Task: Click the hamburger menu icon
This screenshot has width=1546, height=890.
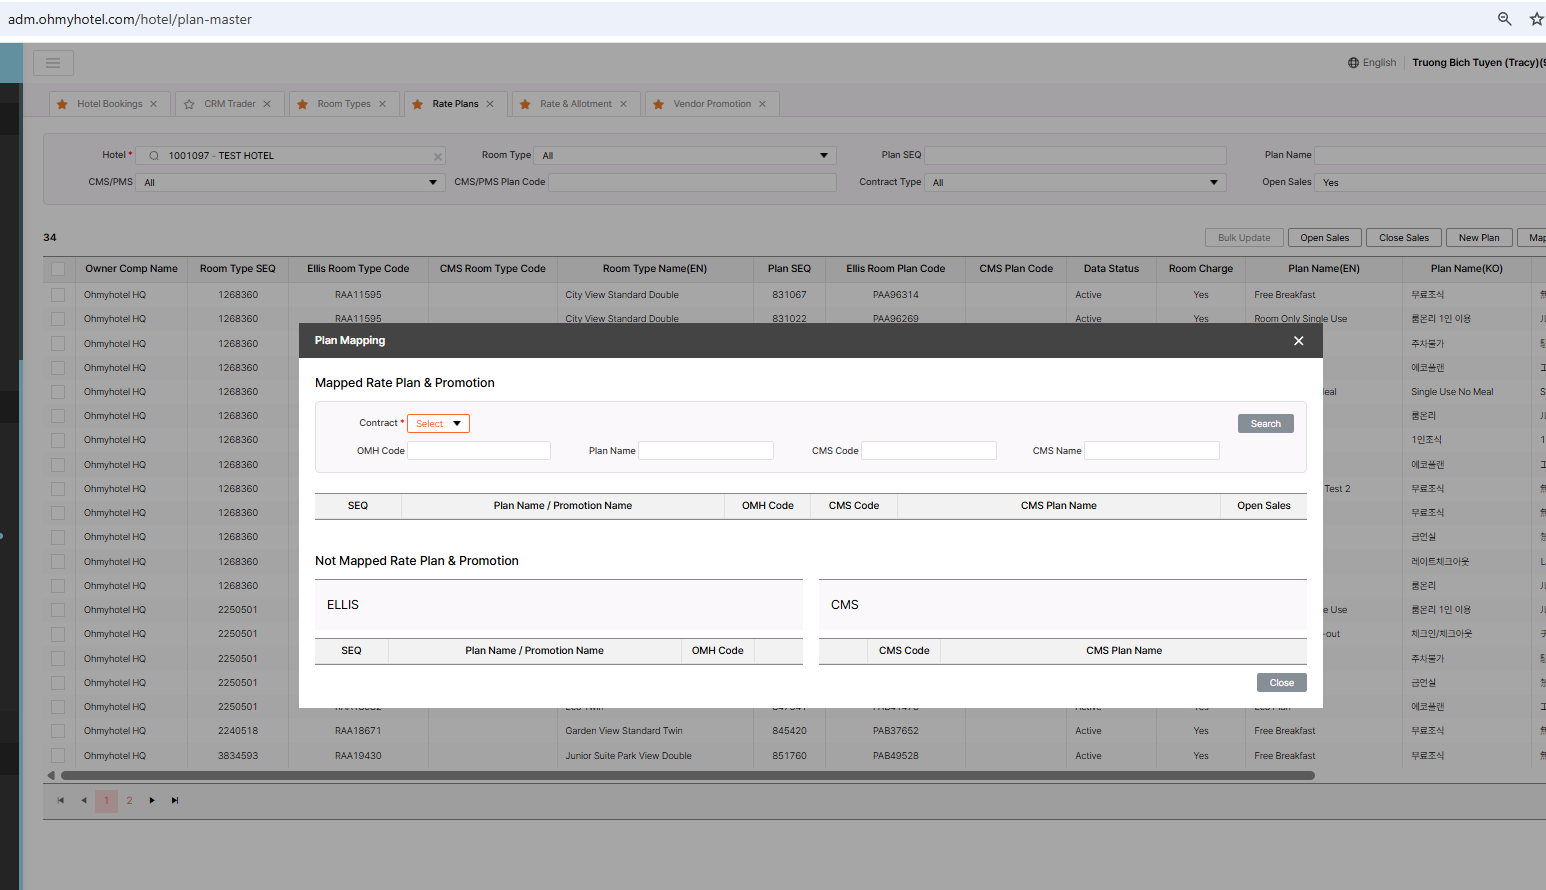Action: point(53,63)
